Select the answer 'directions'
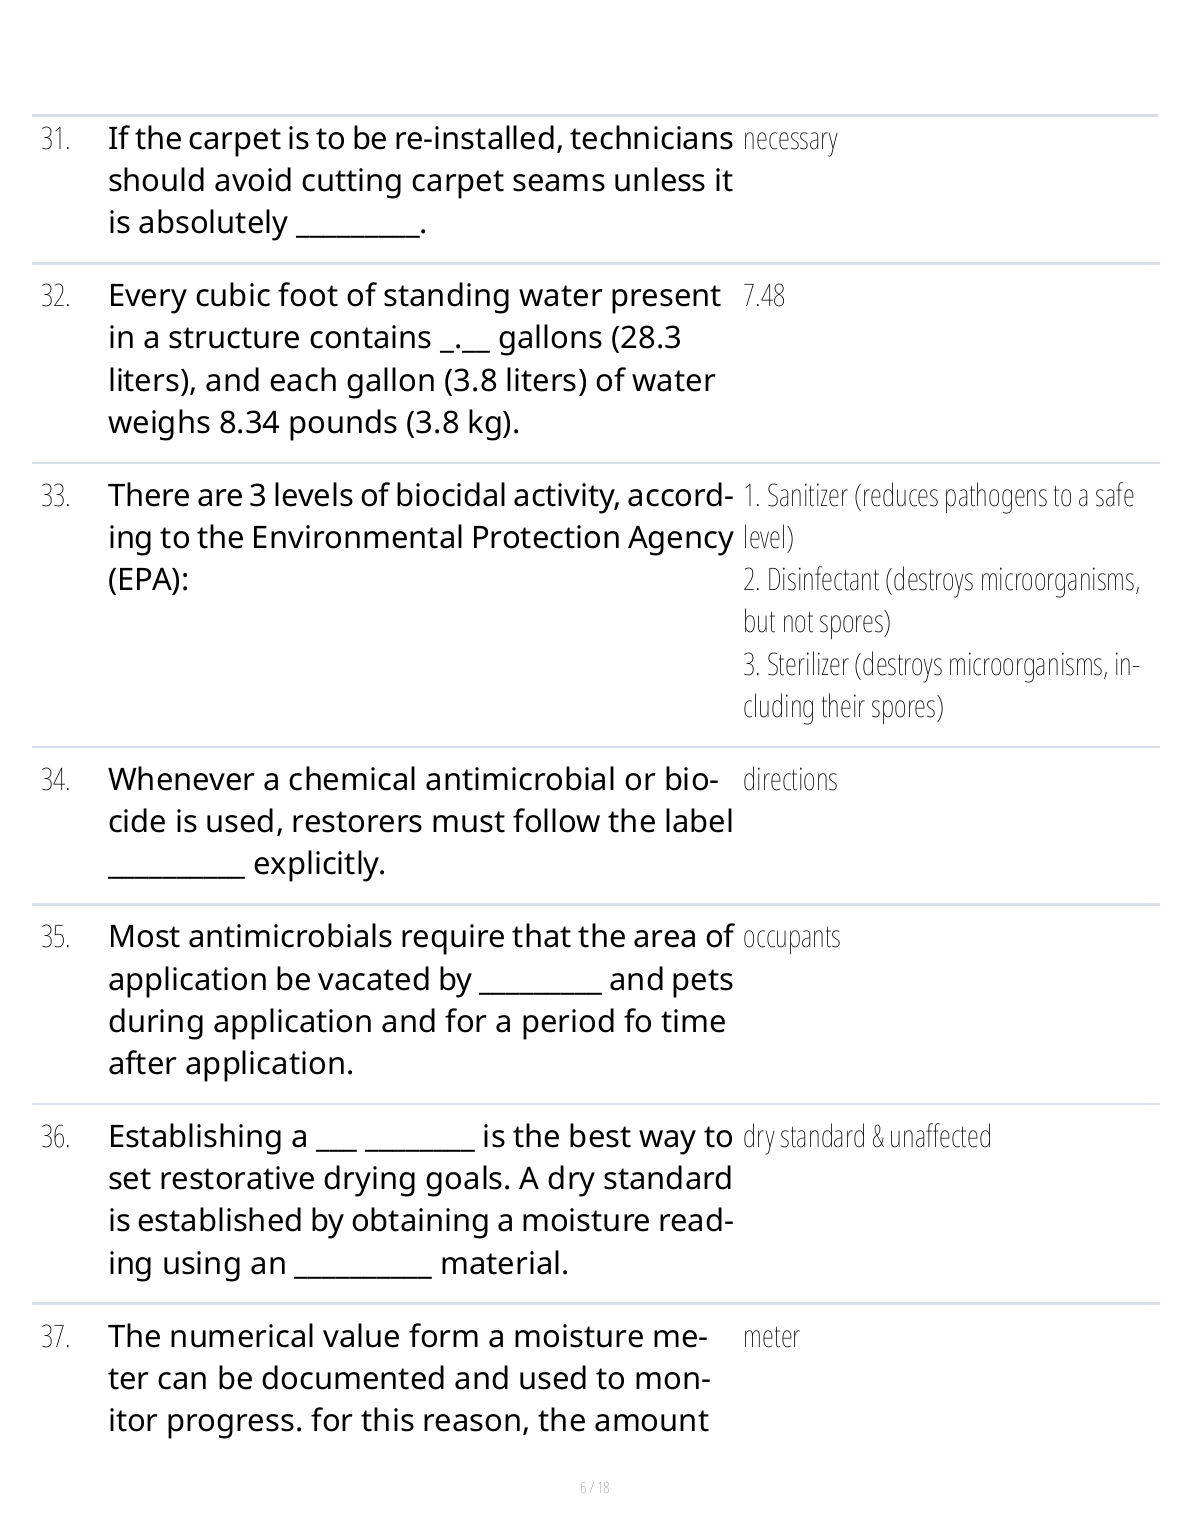The width and height of the screenshot is (1190, 1540). pos(790,780)
